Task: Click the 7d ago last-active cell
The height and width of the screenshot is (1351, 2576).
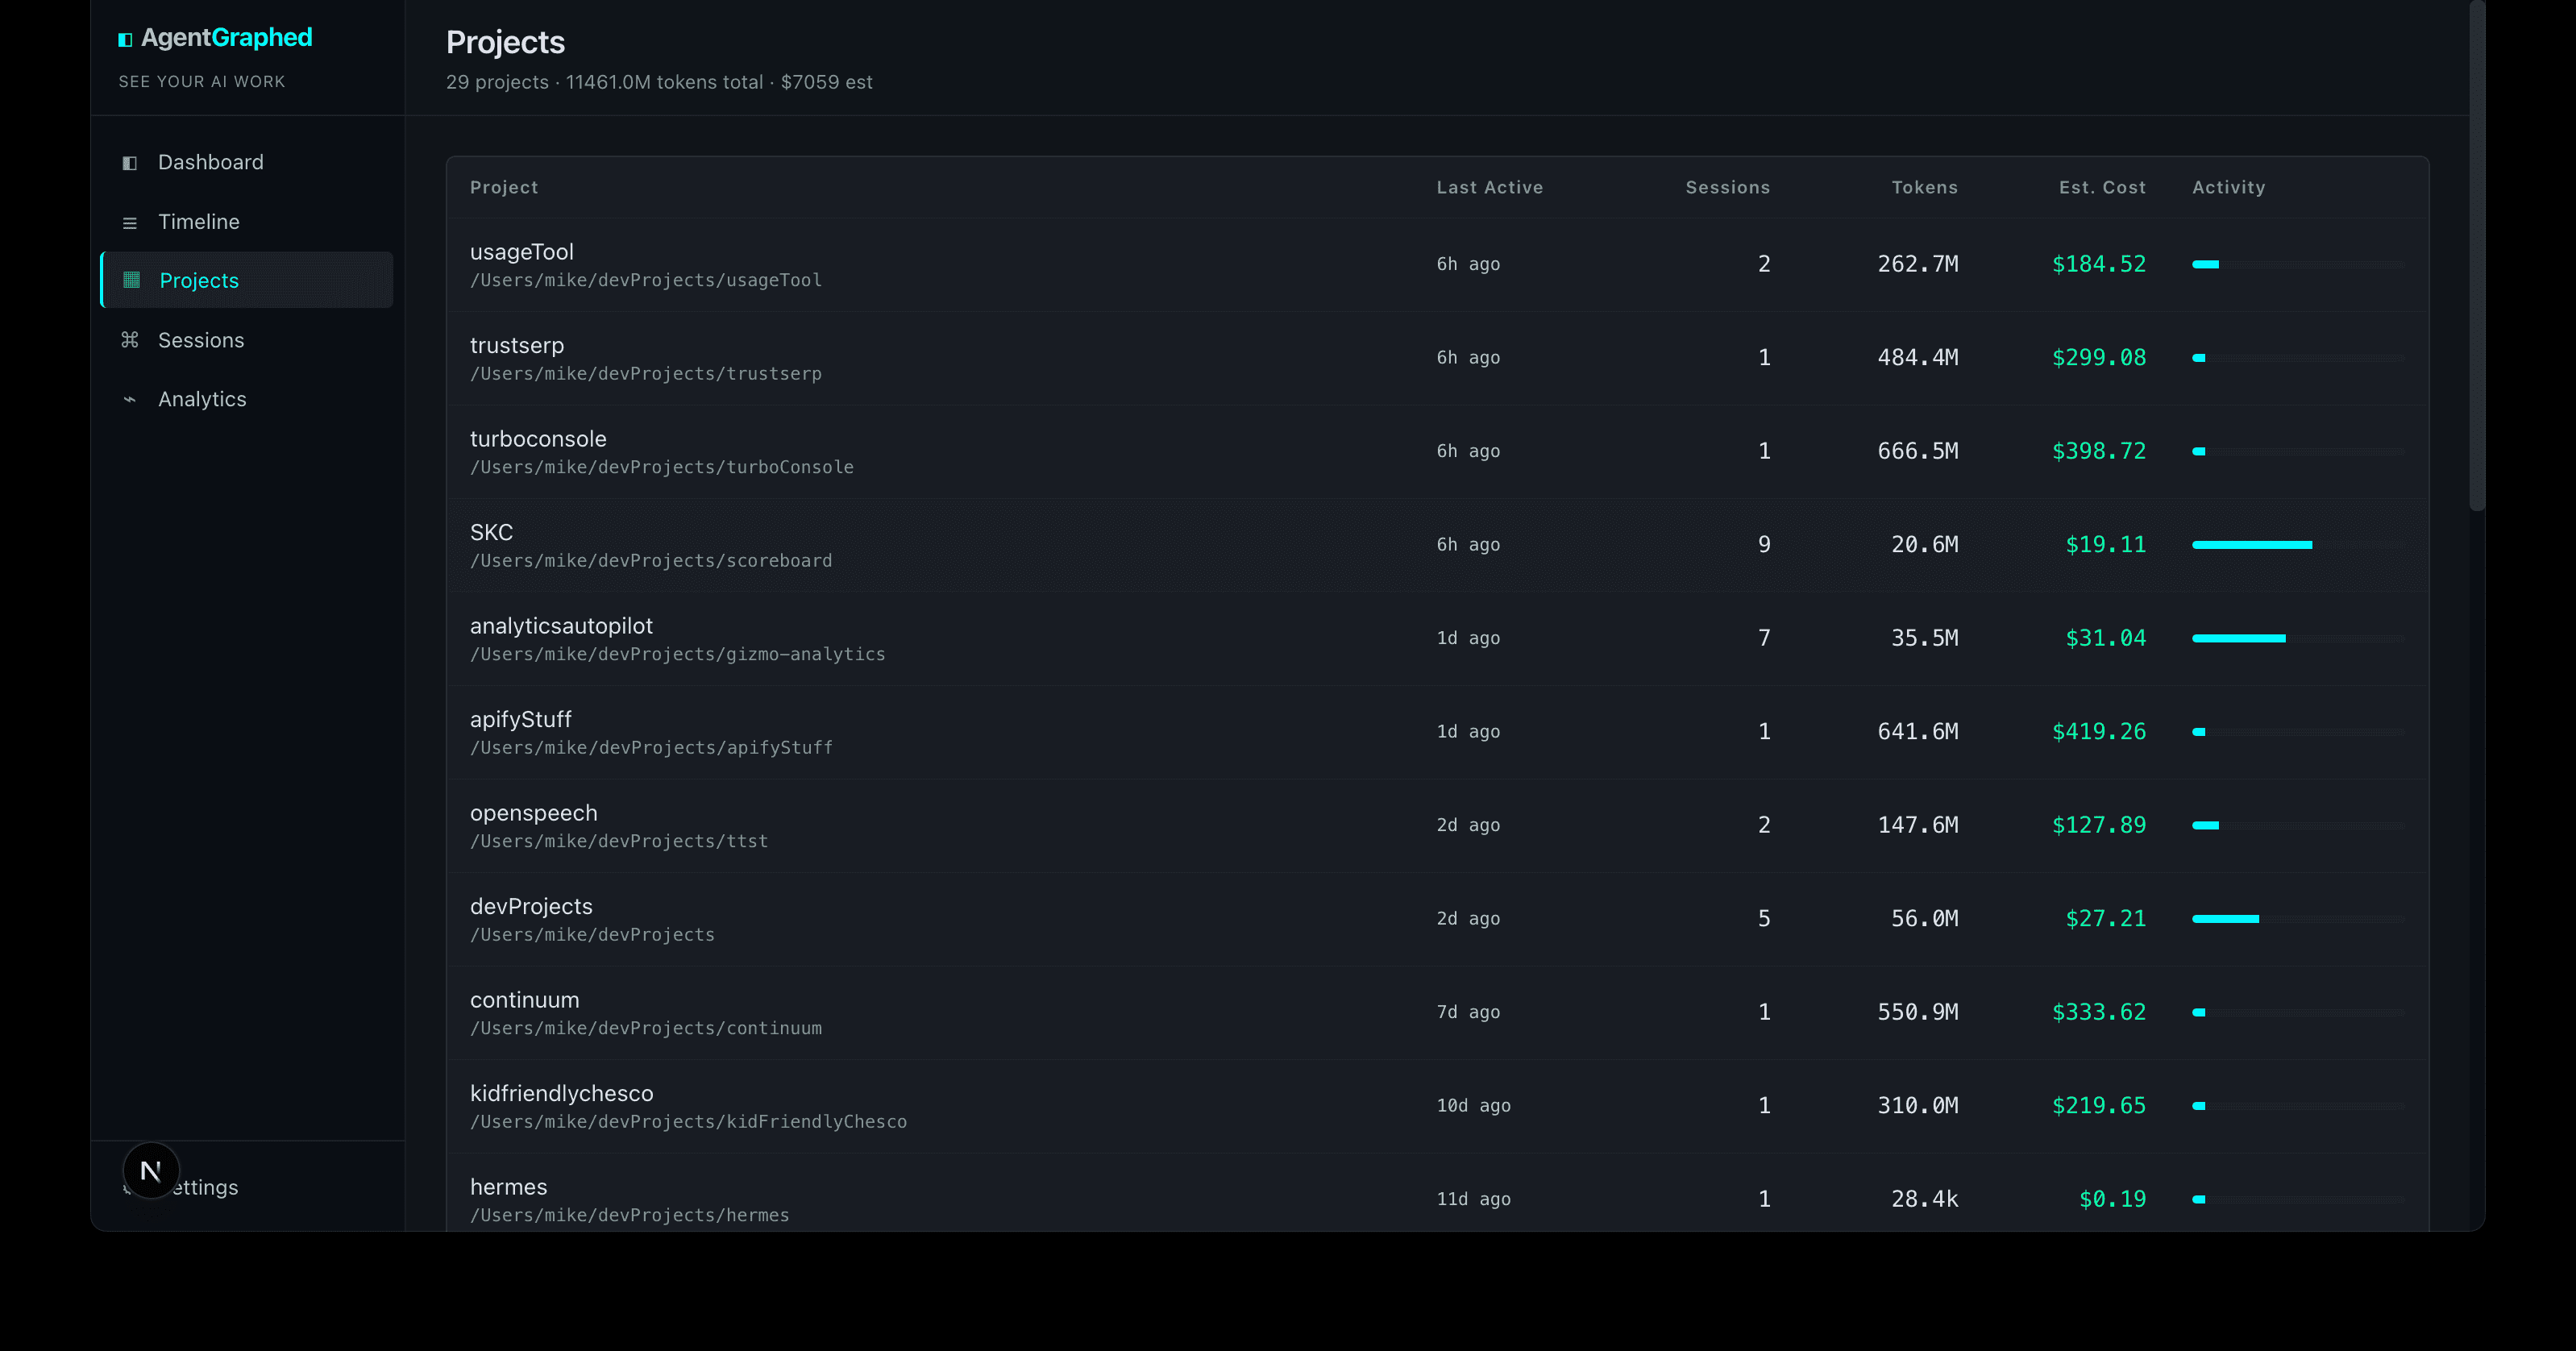Action: 1468,1012
